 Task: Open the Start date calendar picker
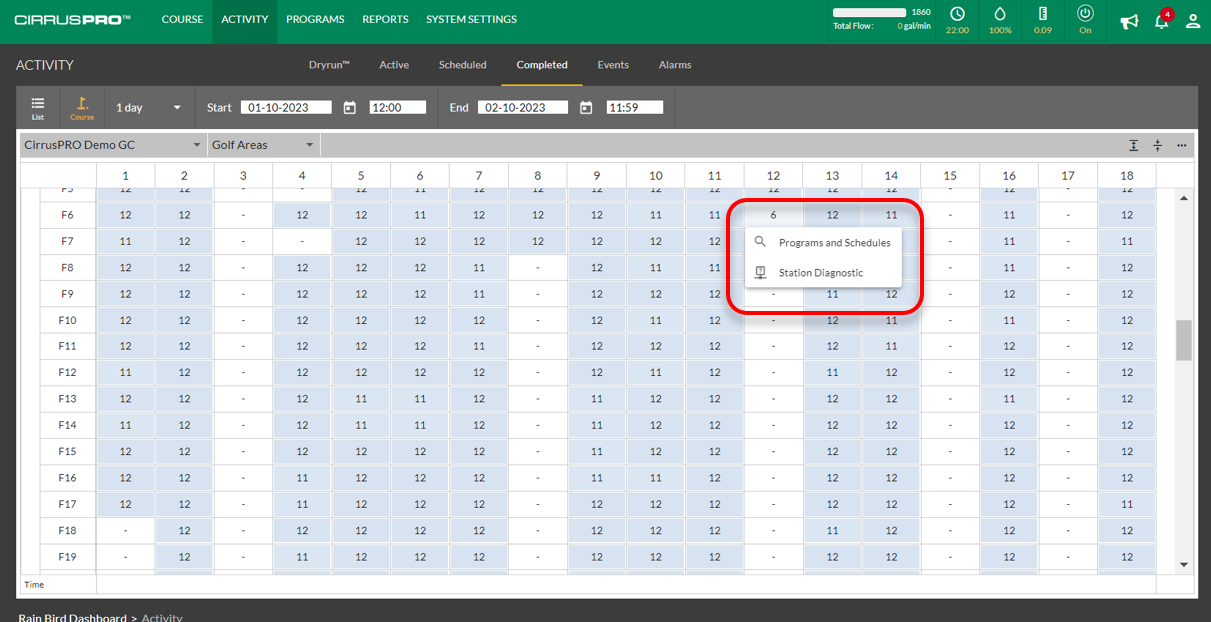click(350, 108)
